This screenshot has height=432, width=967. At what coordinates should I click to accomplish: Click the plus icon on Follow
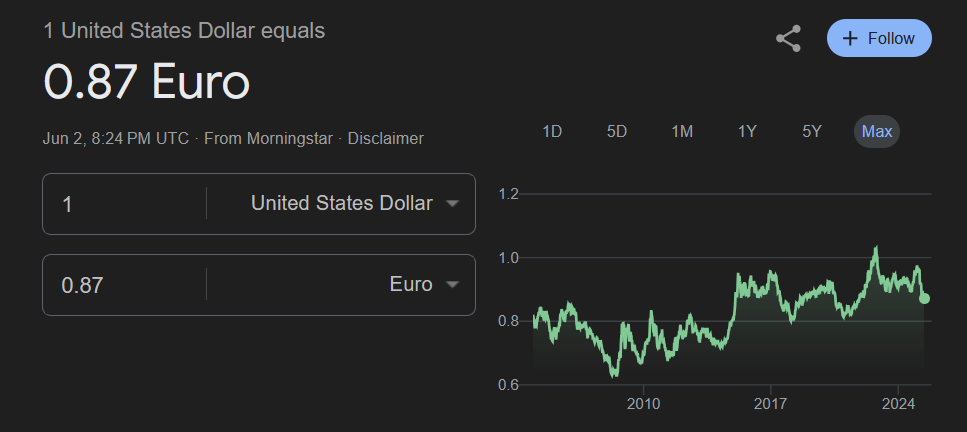(850, 38)
